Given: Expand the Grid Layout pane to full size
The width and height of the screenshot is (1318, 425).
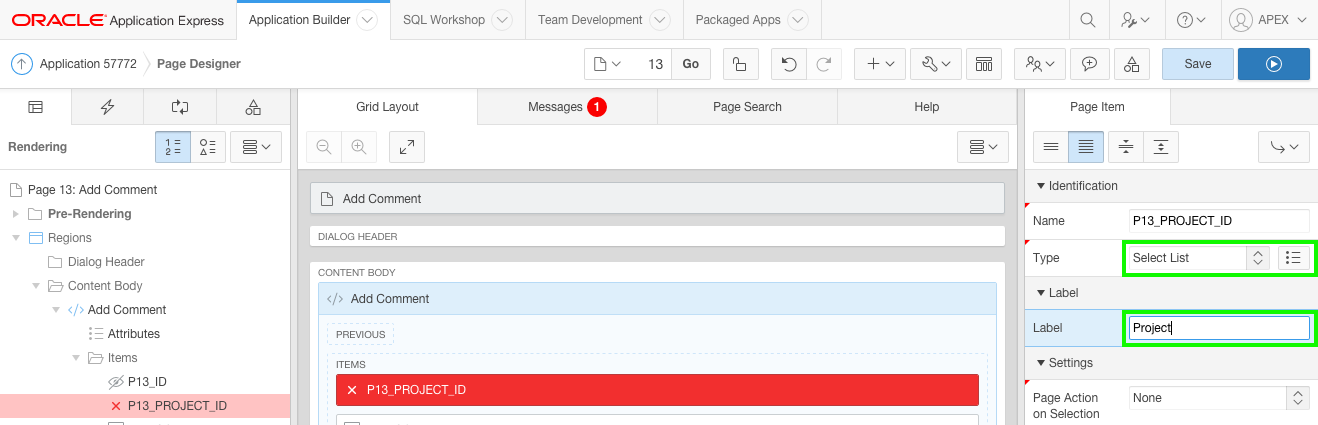Looking at the screenshot, I should pos(407,147).
